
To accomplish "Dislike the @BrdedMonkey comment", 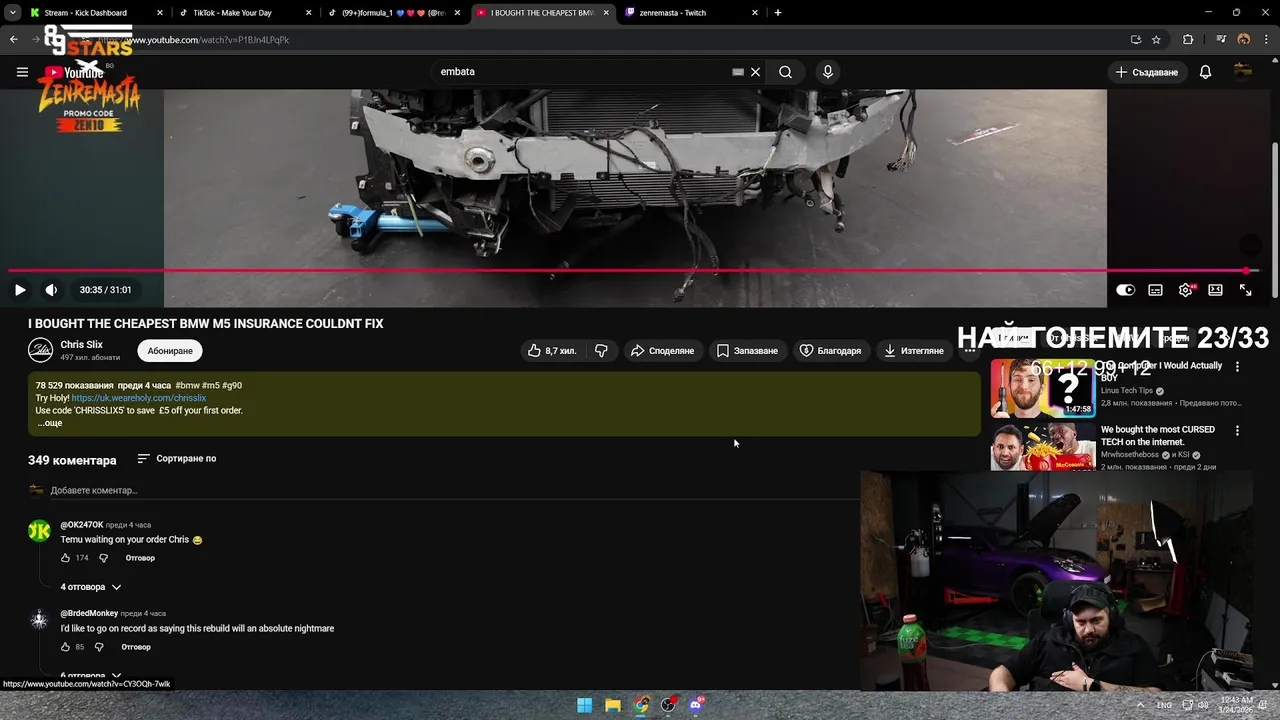I will tap(99, 647).
